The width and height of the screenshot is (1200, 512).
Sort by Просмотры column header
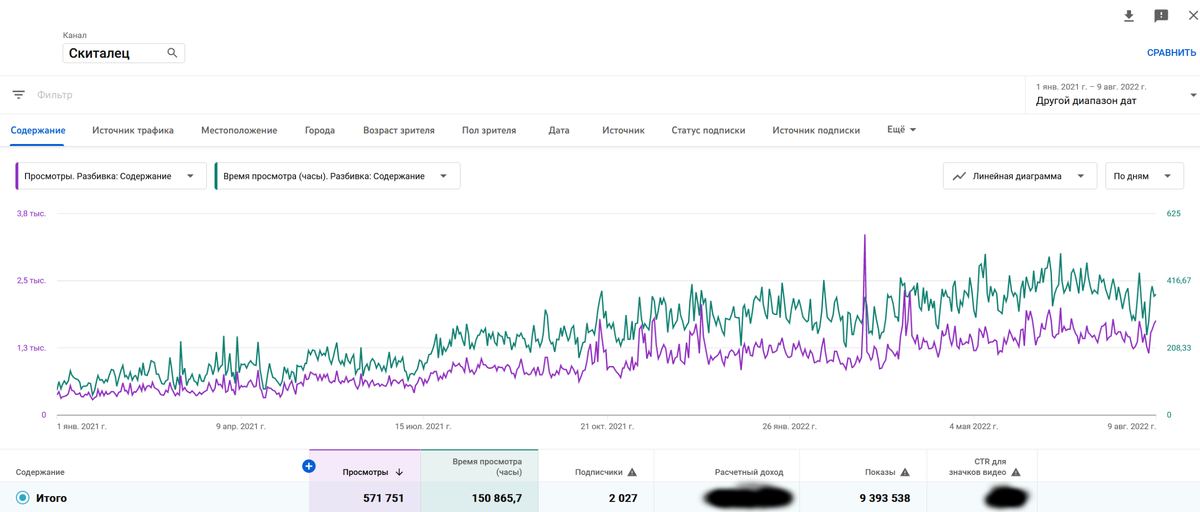pyautogui.click(x=365, y=472)
